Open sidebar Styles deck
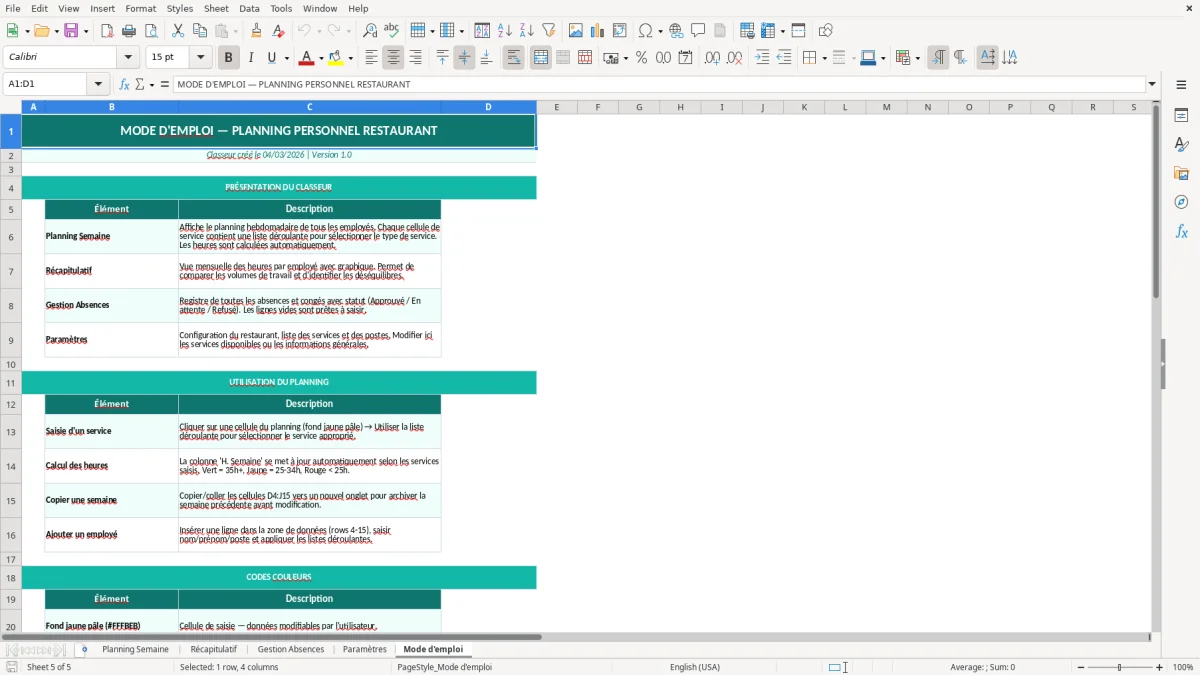 coord(1181,144)
